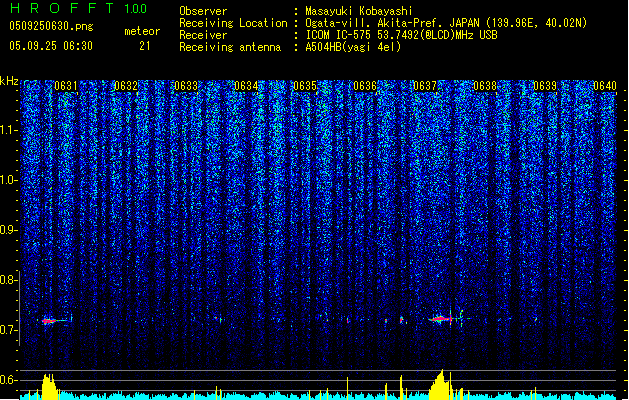Viewport: 629px width, 400px height.
Task: Click the meteor label
Action: tap(142, 31)
